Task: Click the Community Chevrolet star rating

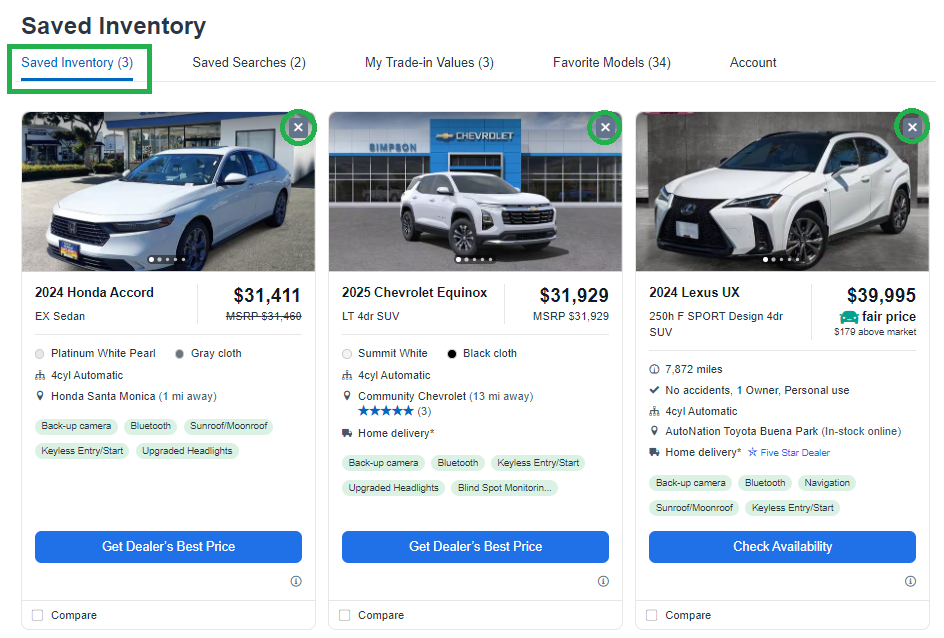Action: pos(386,411)
